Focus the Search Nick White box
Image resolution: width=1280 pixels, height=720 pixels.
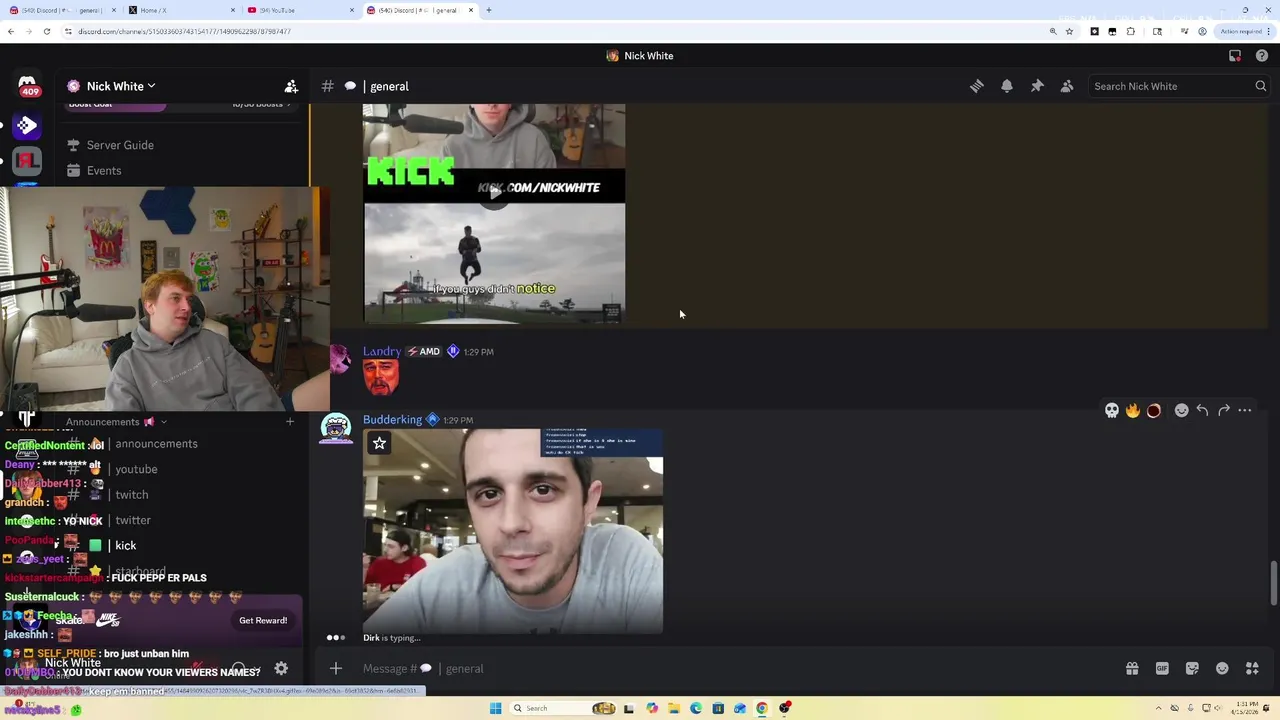point(1170,86)
